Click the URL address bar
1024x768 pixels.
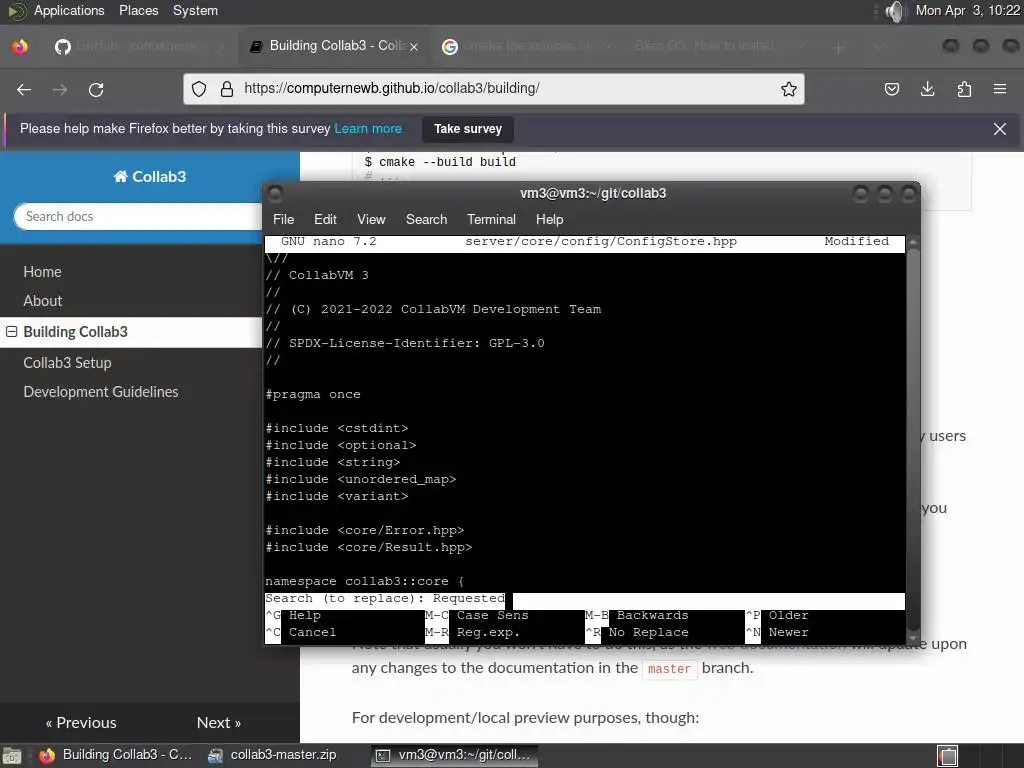tap(493, 89)
